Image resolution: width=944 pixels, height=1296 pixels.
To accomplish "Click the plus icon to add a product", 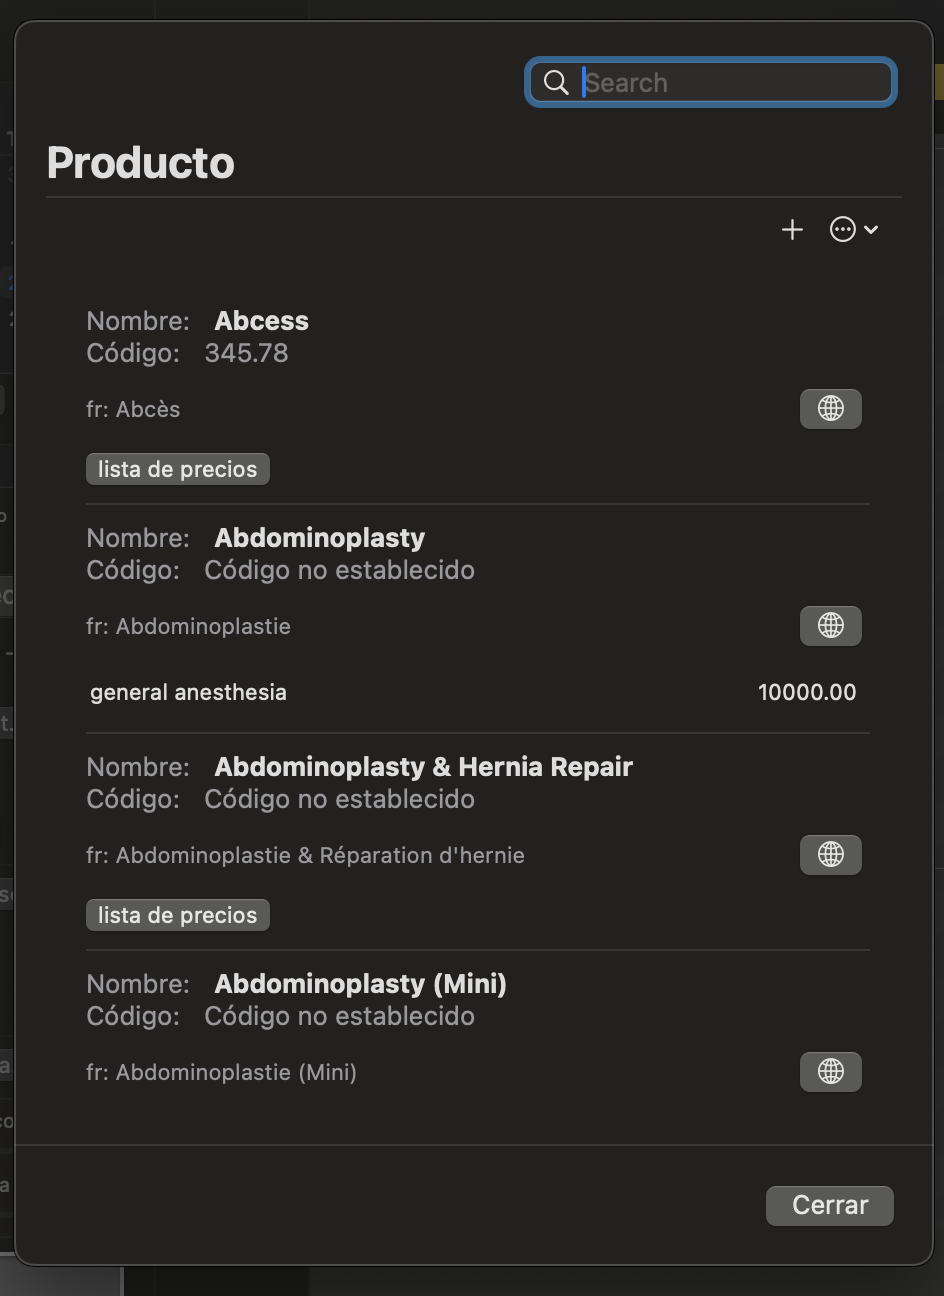I will pyautogui.click(x=792, y=230).
